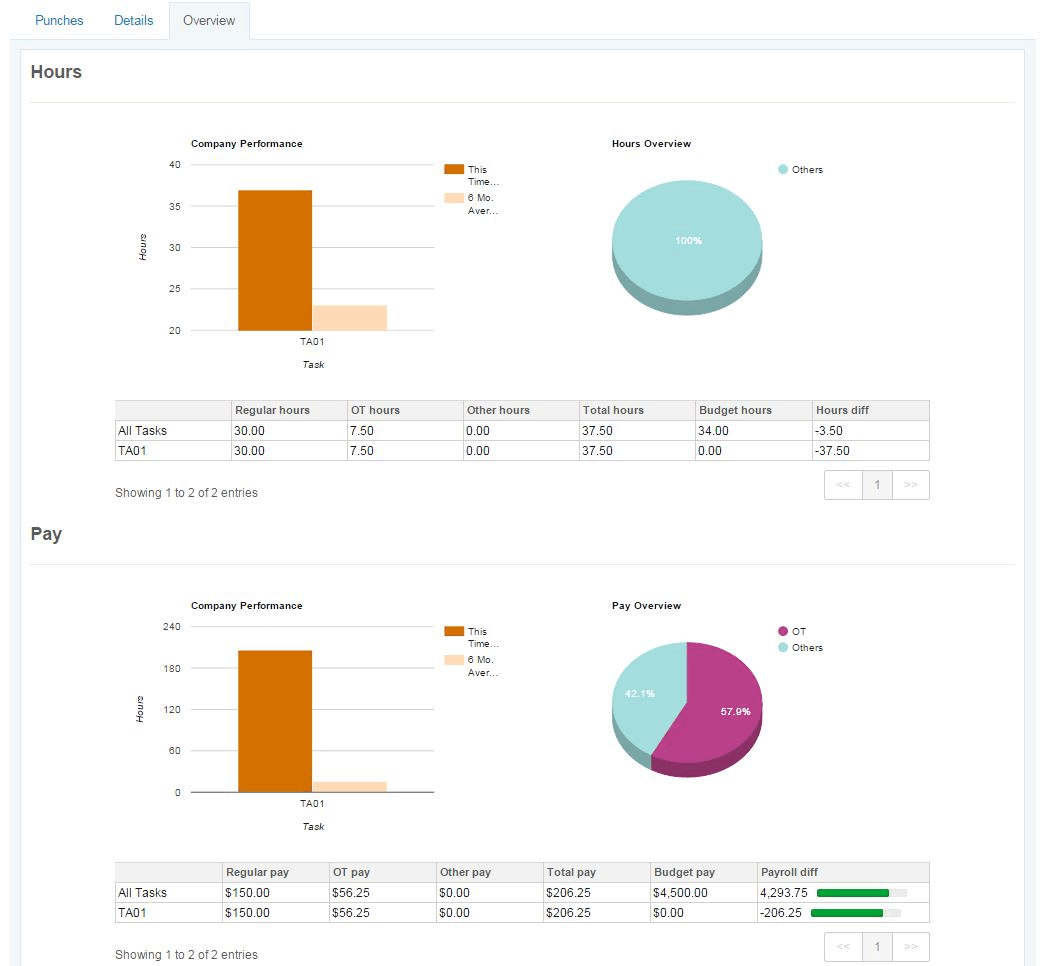Click next page button in Hours table
1041x966 pixels.
pos(911,485)
